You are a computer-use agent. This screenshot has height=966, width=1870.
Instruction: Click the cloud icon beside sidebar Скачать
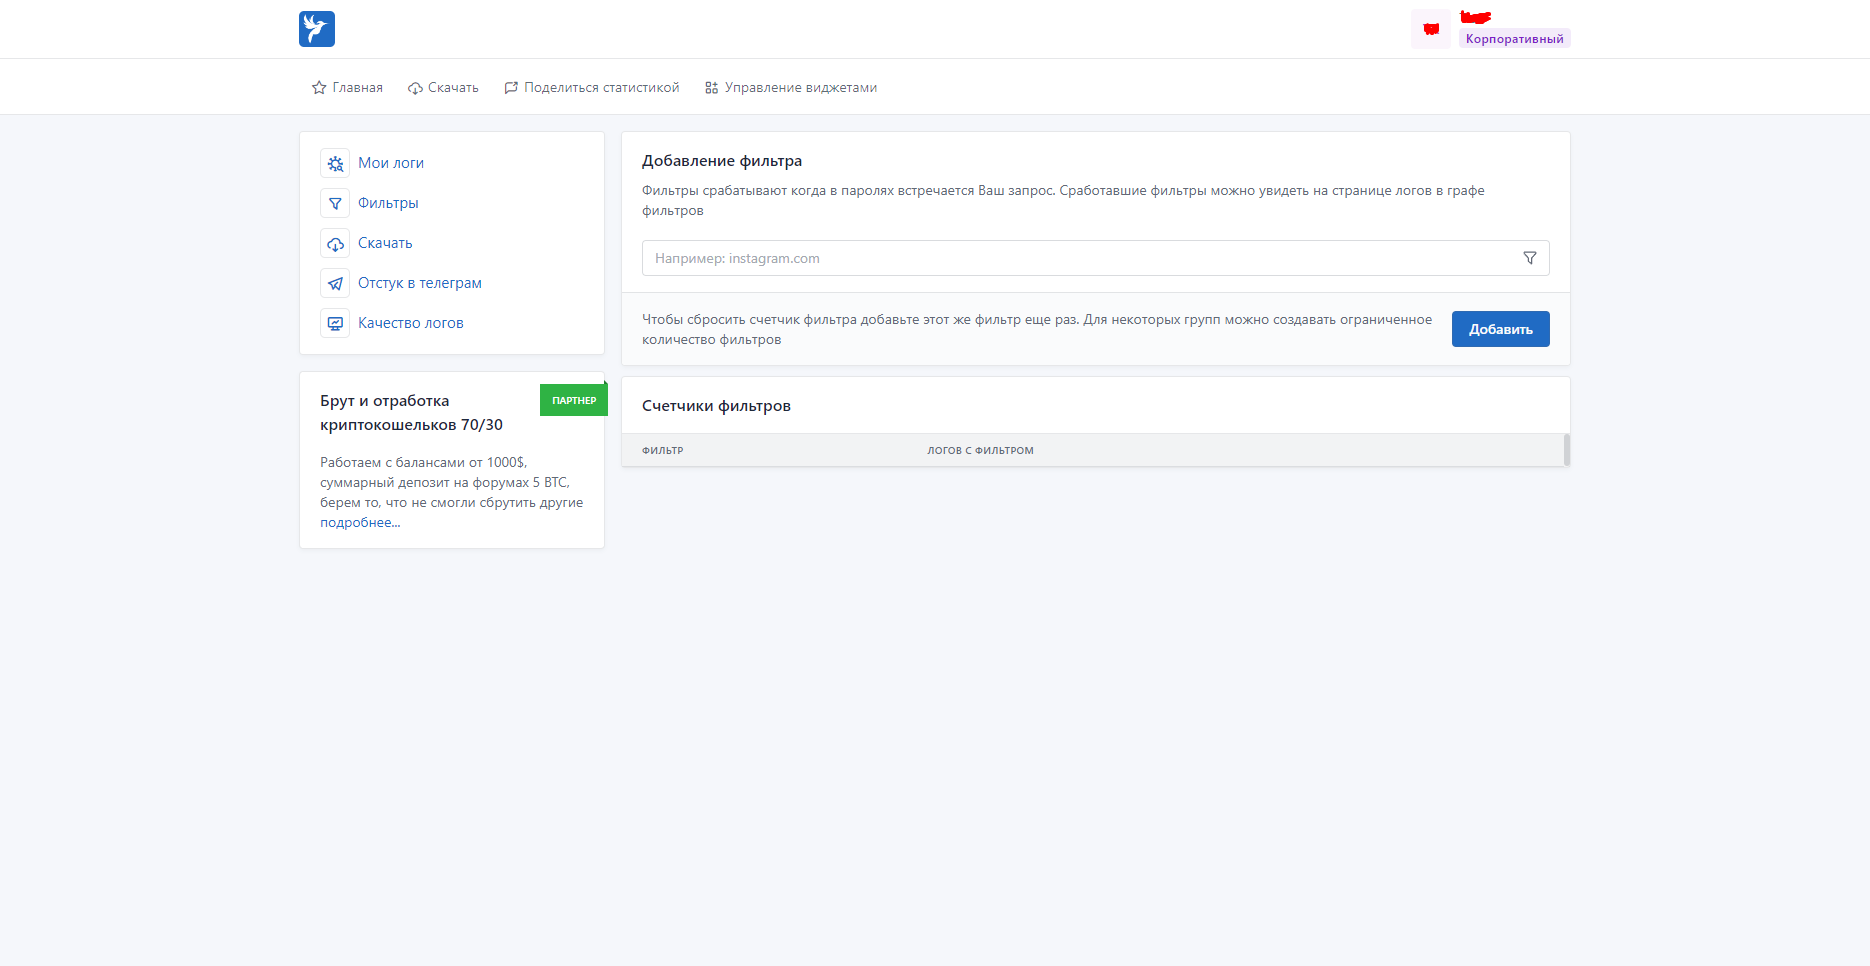coord(335,243)
